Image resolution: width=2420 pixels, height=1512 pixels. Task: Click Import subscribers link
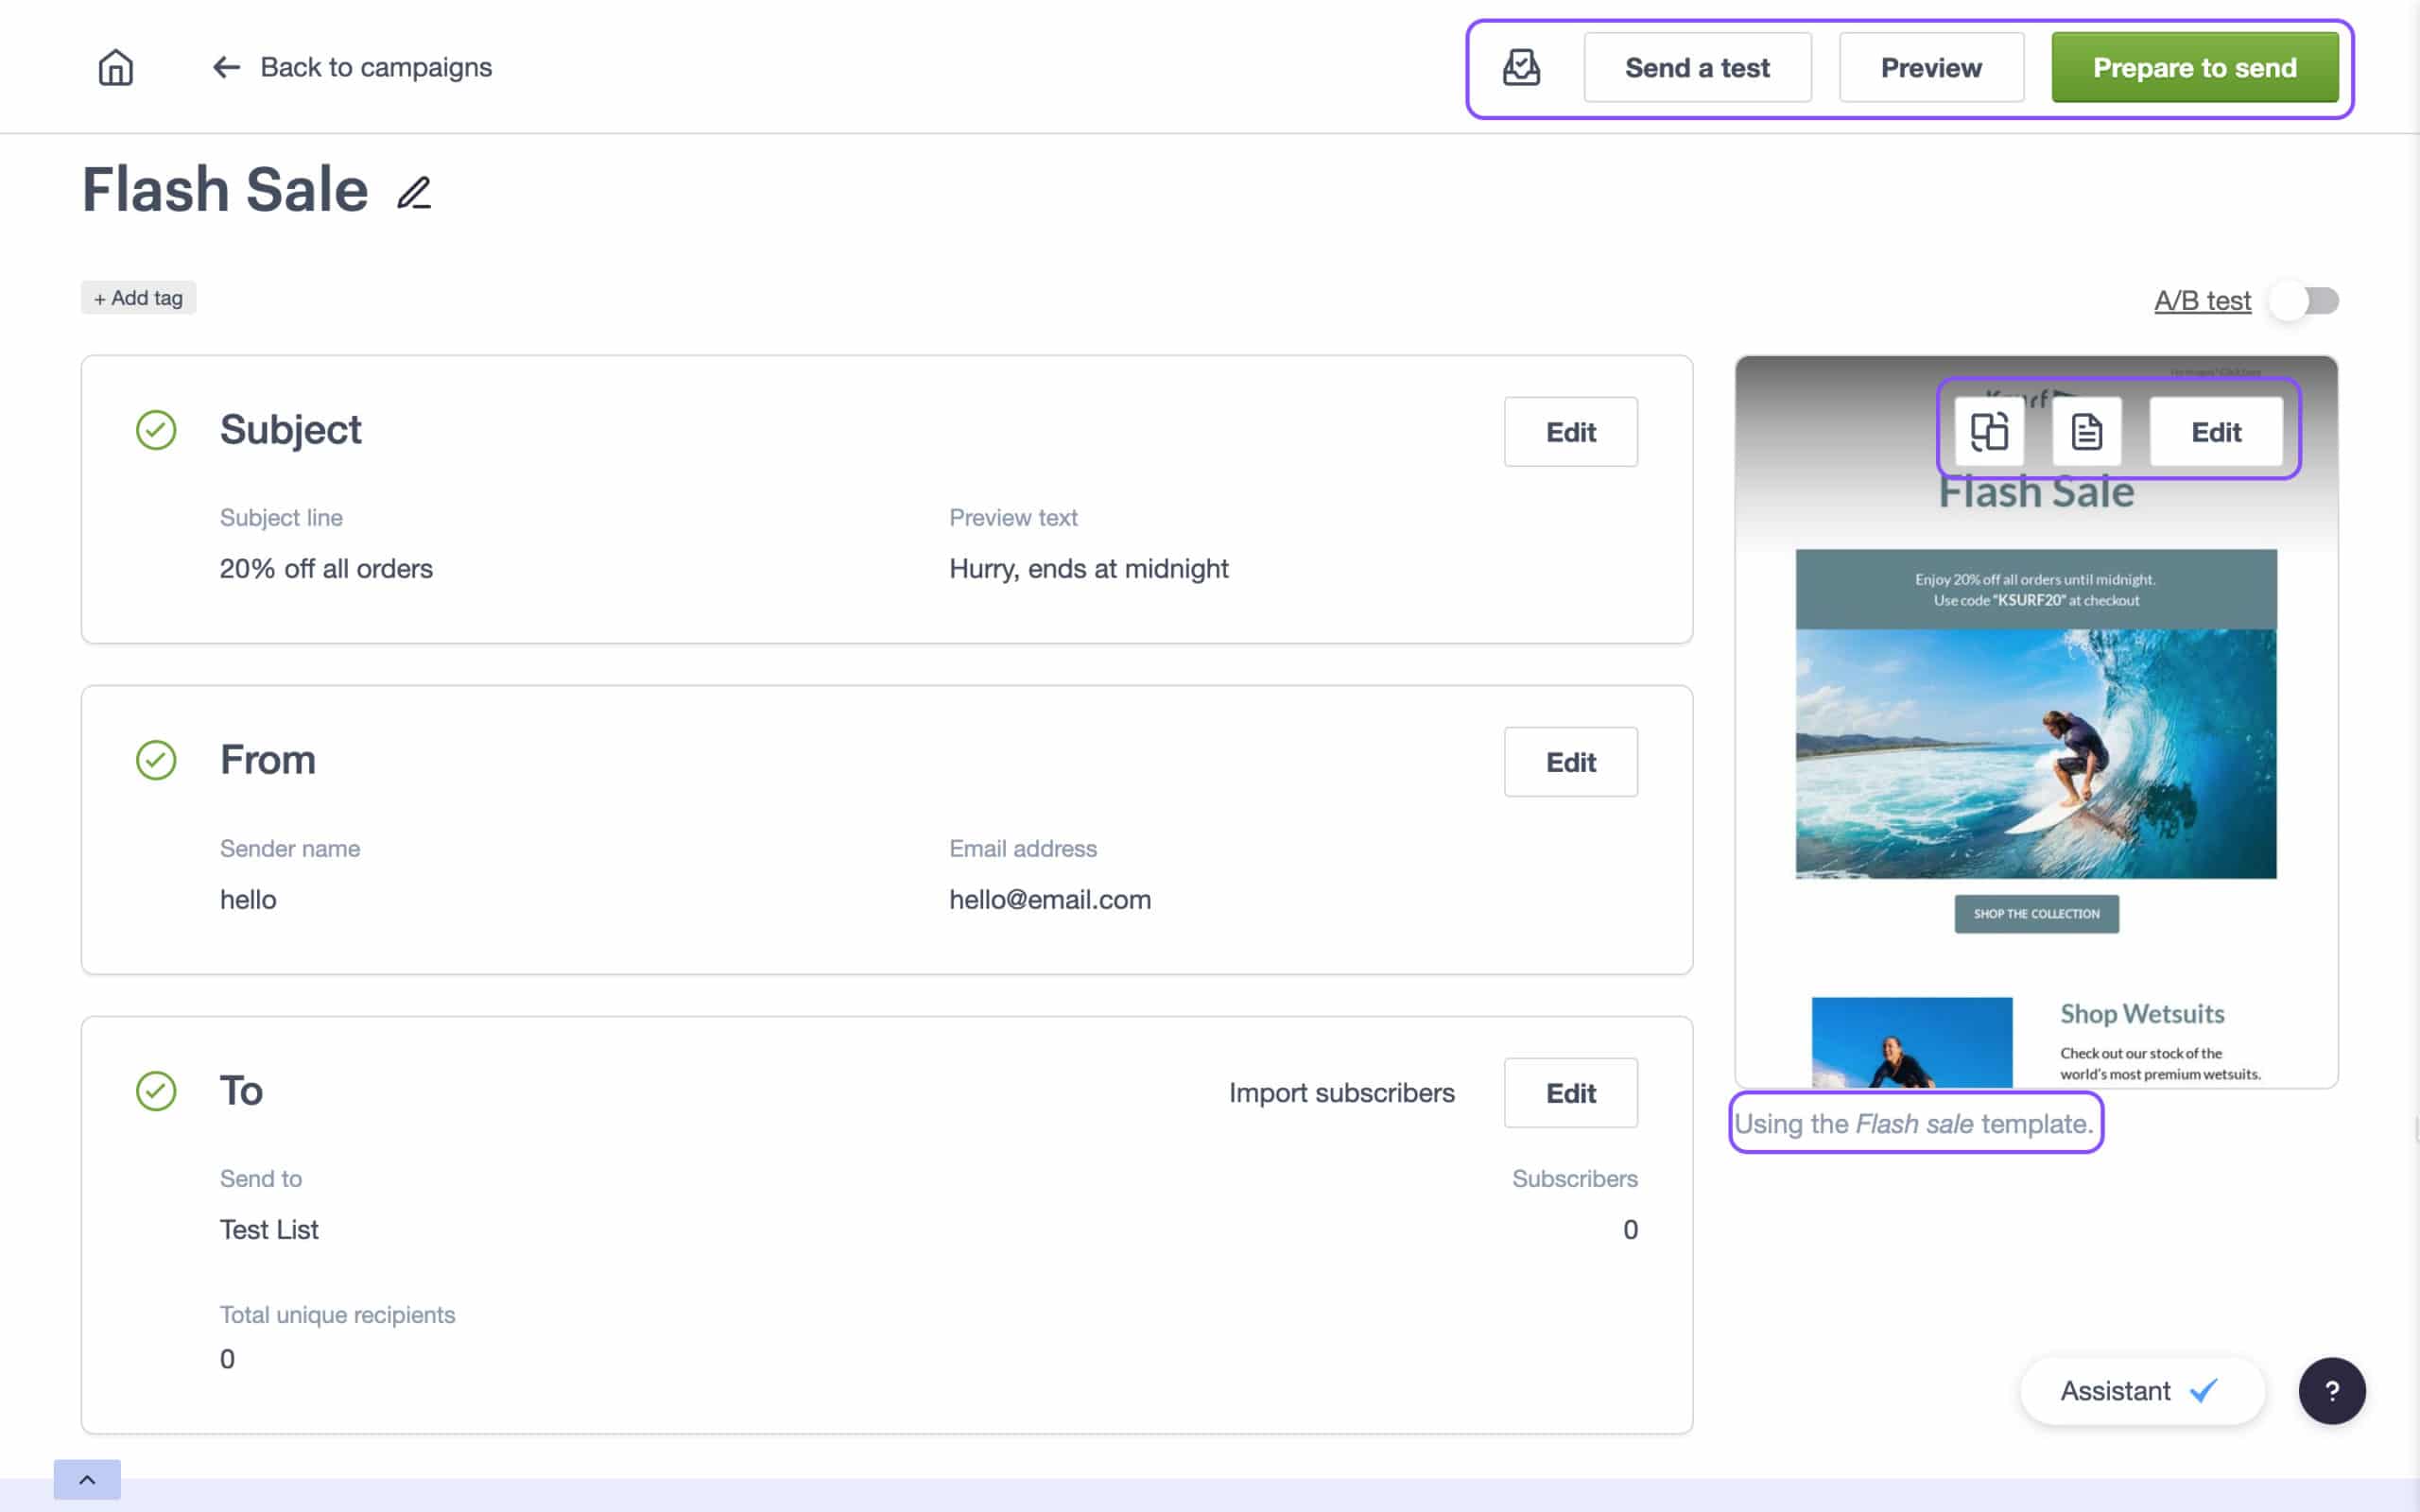[x=1341, y=1092]
